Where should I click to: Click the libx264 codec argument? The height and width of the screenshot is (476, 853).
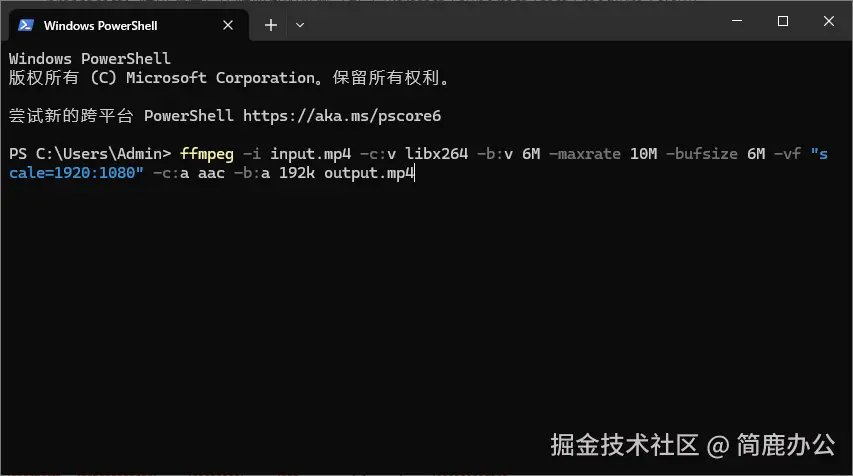tap(437, 154)
